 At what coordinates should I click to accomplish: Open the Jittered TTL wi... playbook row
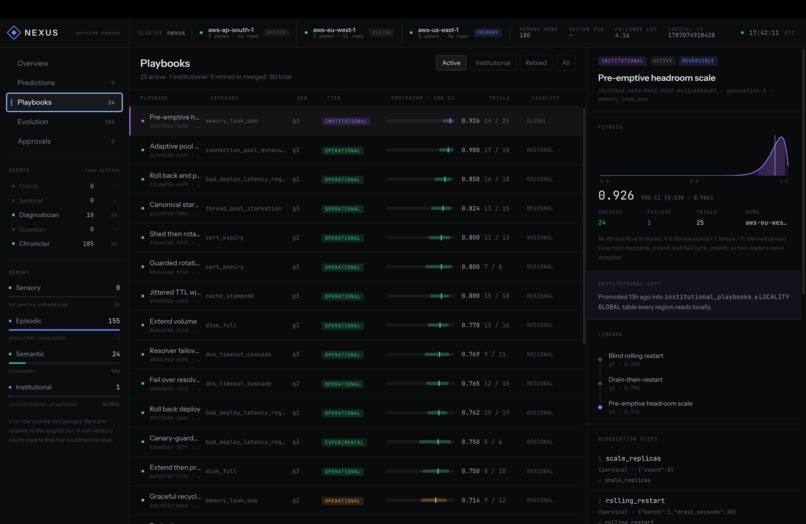point(356,296)
